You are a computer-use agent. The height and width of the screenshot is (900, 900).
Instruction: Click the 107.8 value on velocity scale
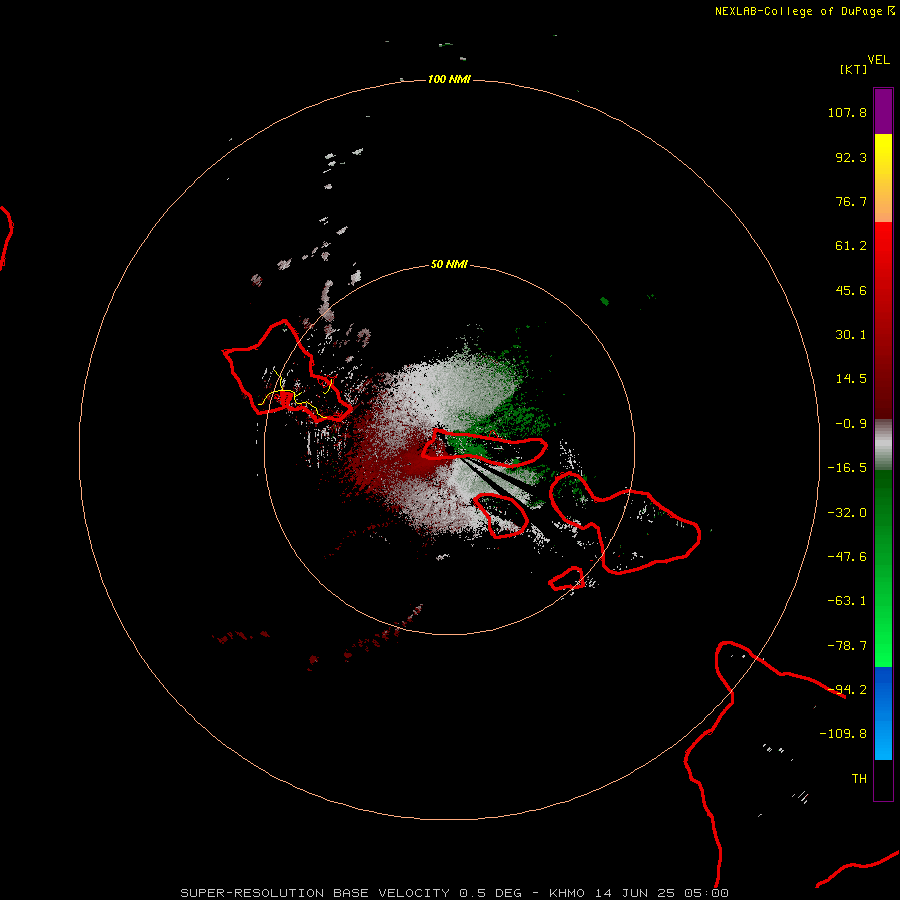click(x=847, y=112)
